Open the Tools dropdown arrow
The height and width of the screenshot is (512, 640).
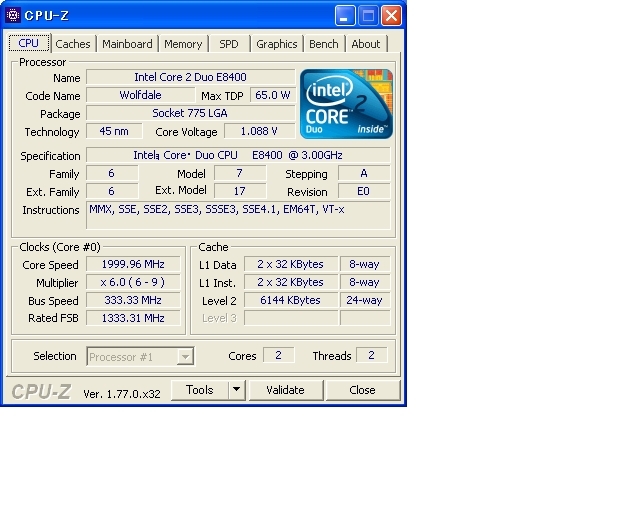[236, 390]
